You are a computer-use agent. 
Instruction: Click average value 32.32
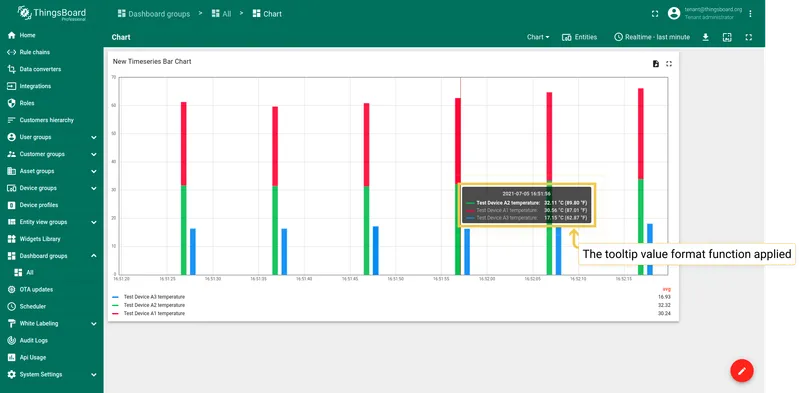[x=664, y=305]
